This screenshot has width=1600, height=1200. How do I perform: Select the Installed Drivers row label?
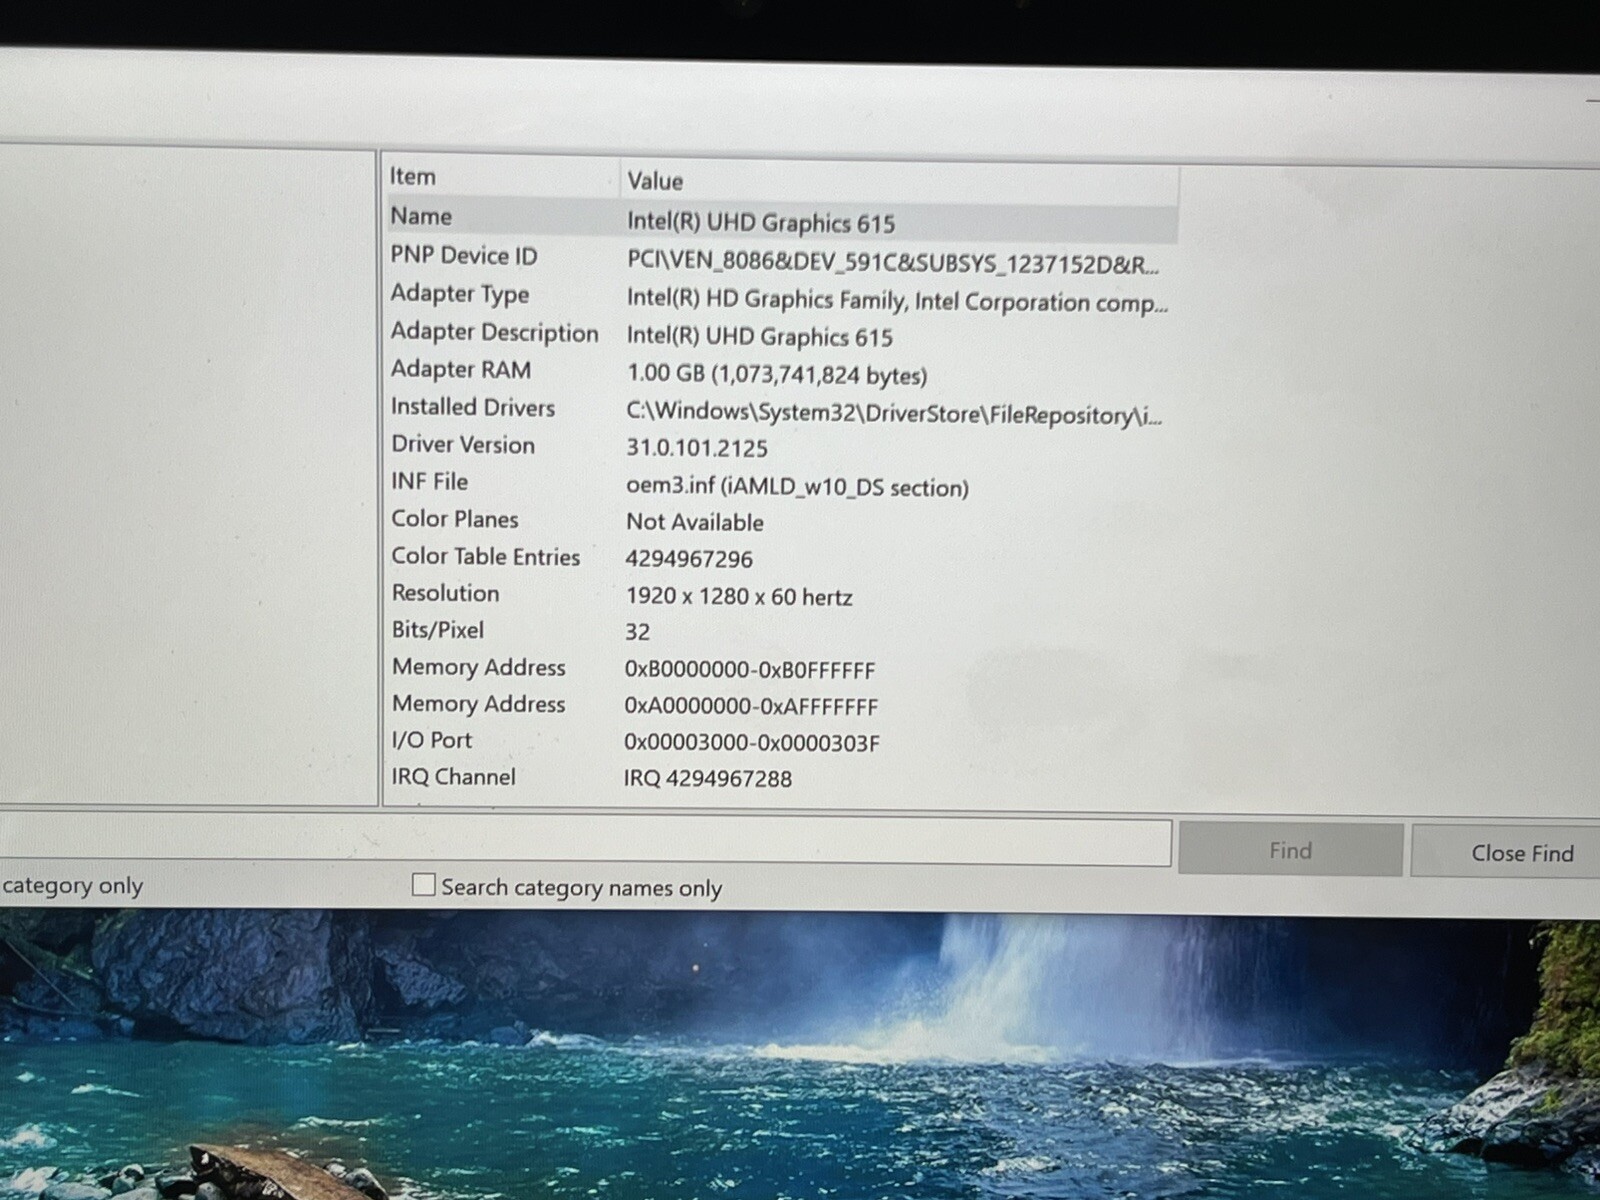(x=472, y=407)
